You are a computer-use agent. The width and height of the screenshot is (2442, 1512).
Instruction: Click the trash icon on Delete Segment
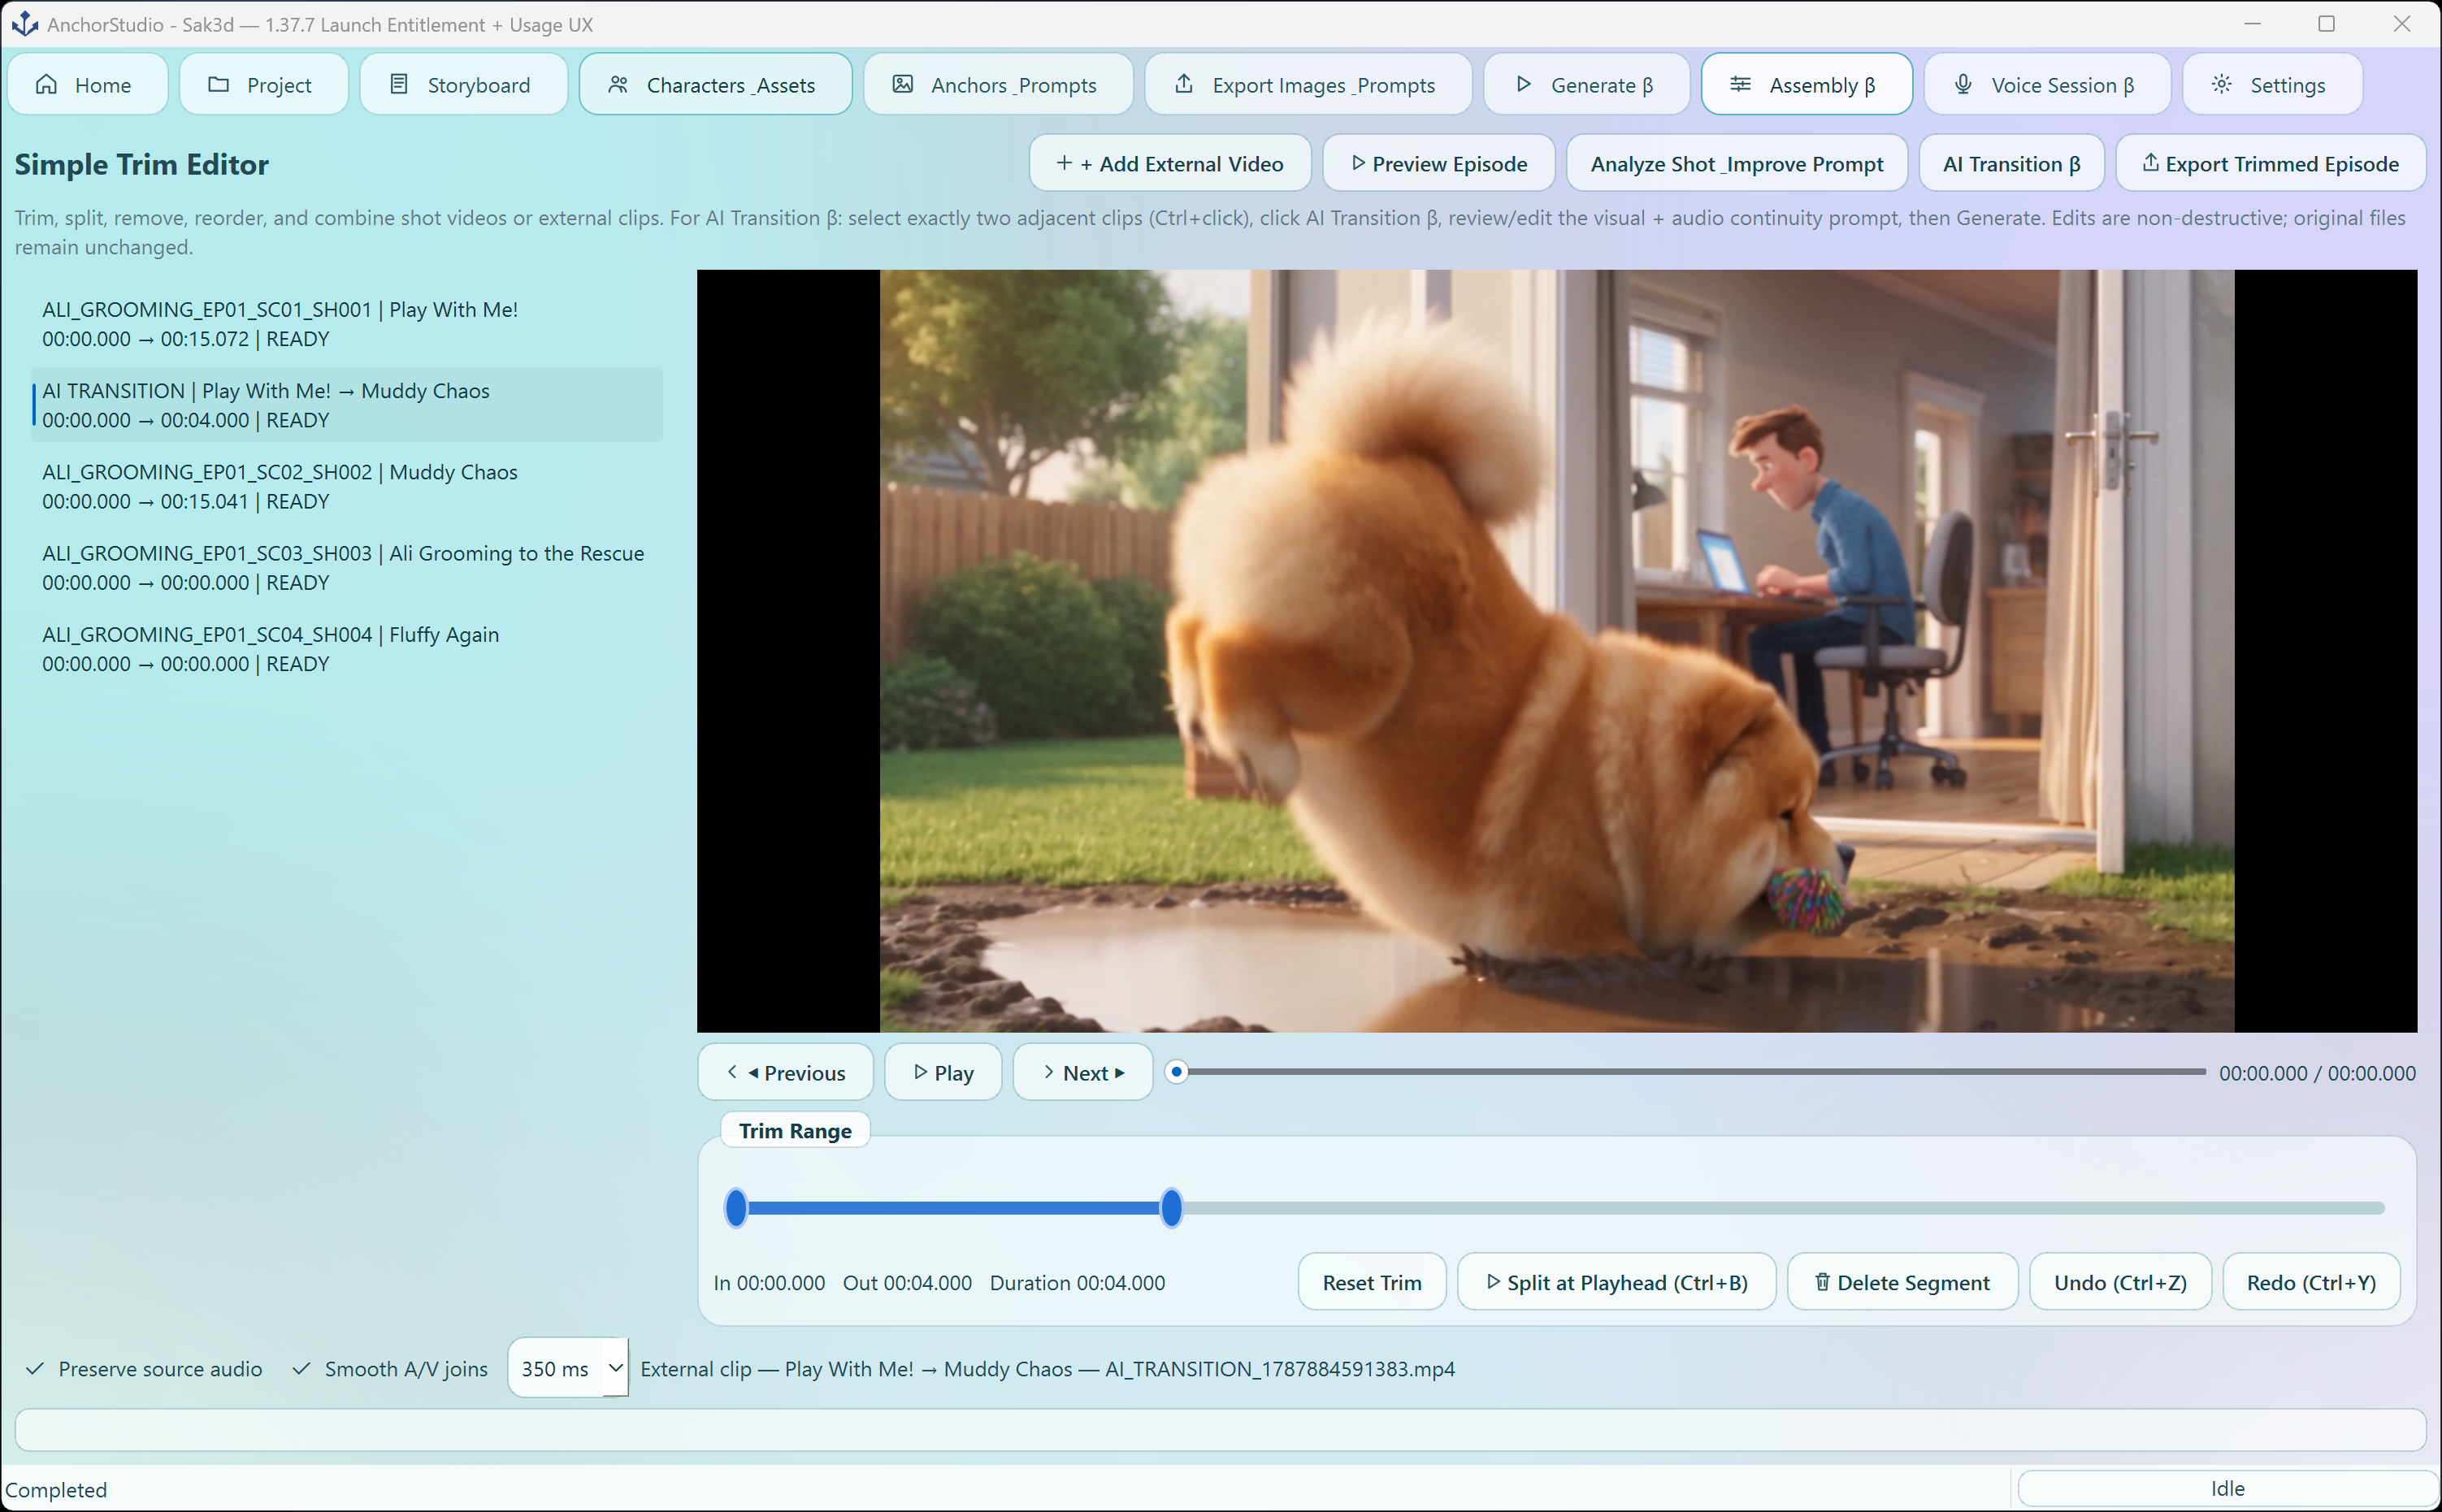1822,1282
